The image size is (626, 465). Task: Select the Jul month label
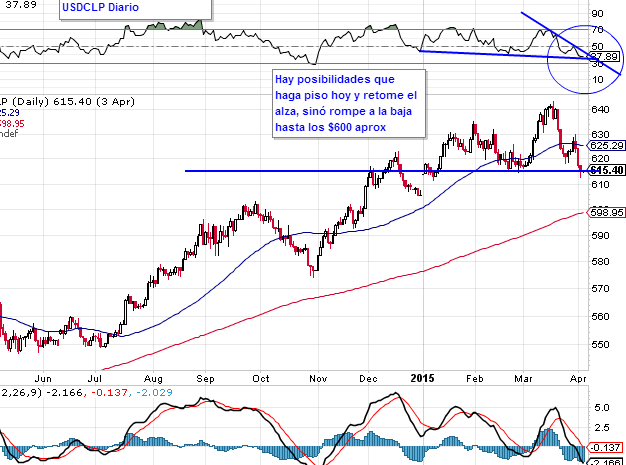pyautogui.click(x=94, y=378)
